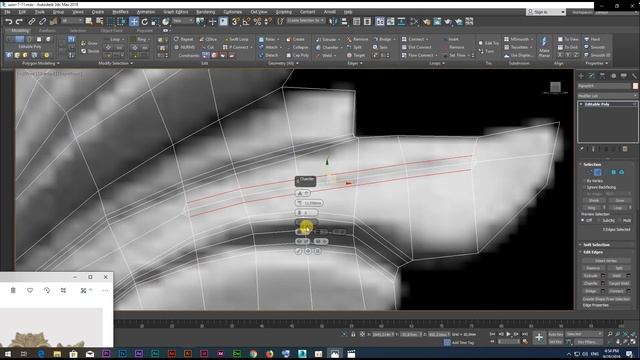
Task: Click object name field in Modify panel
Action: click(604, 86)
